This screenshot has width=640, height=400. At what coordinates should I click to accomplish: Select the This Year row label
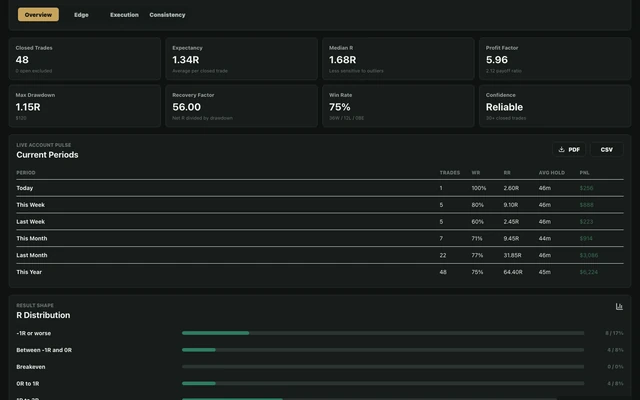(x=29, y=272)
